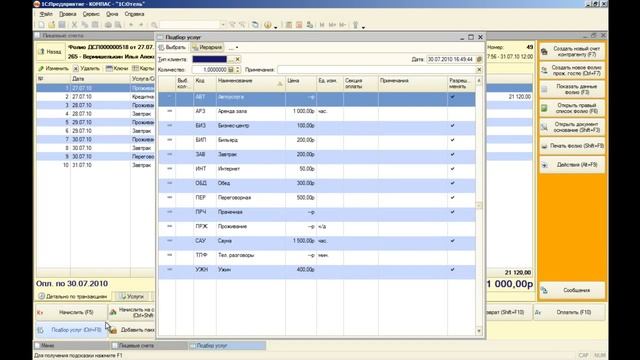Open the Действия (Alt+F9) button
The height and width of the screenshot is (360, 640).
[x=572, y=165]
